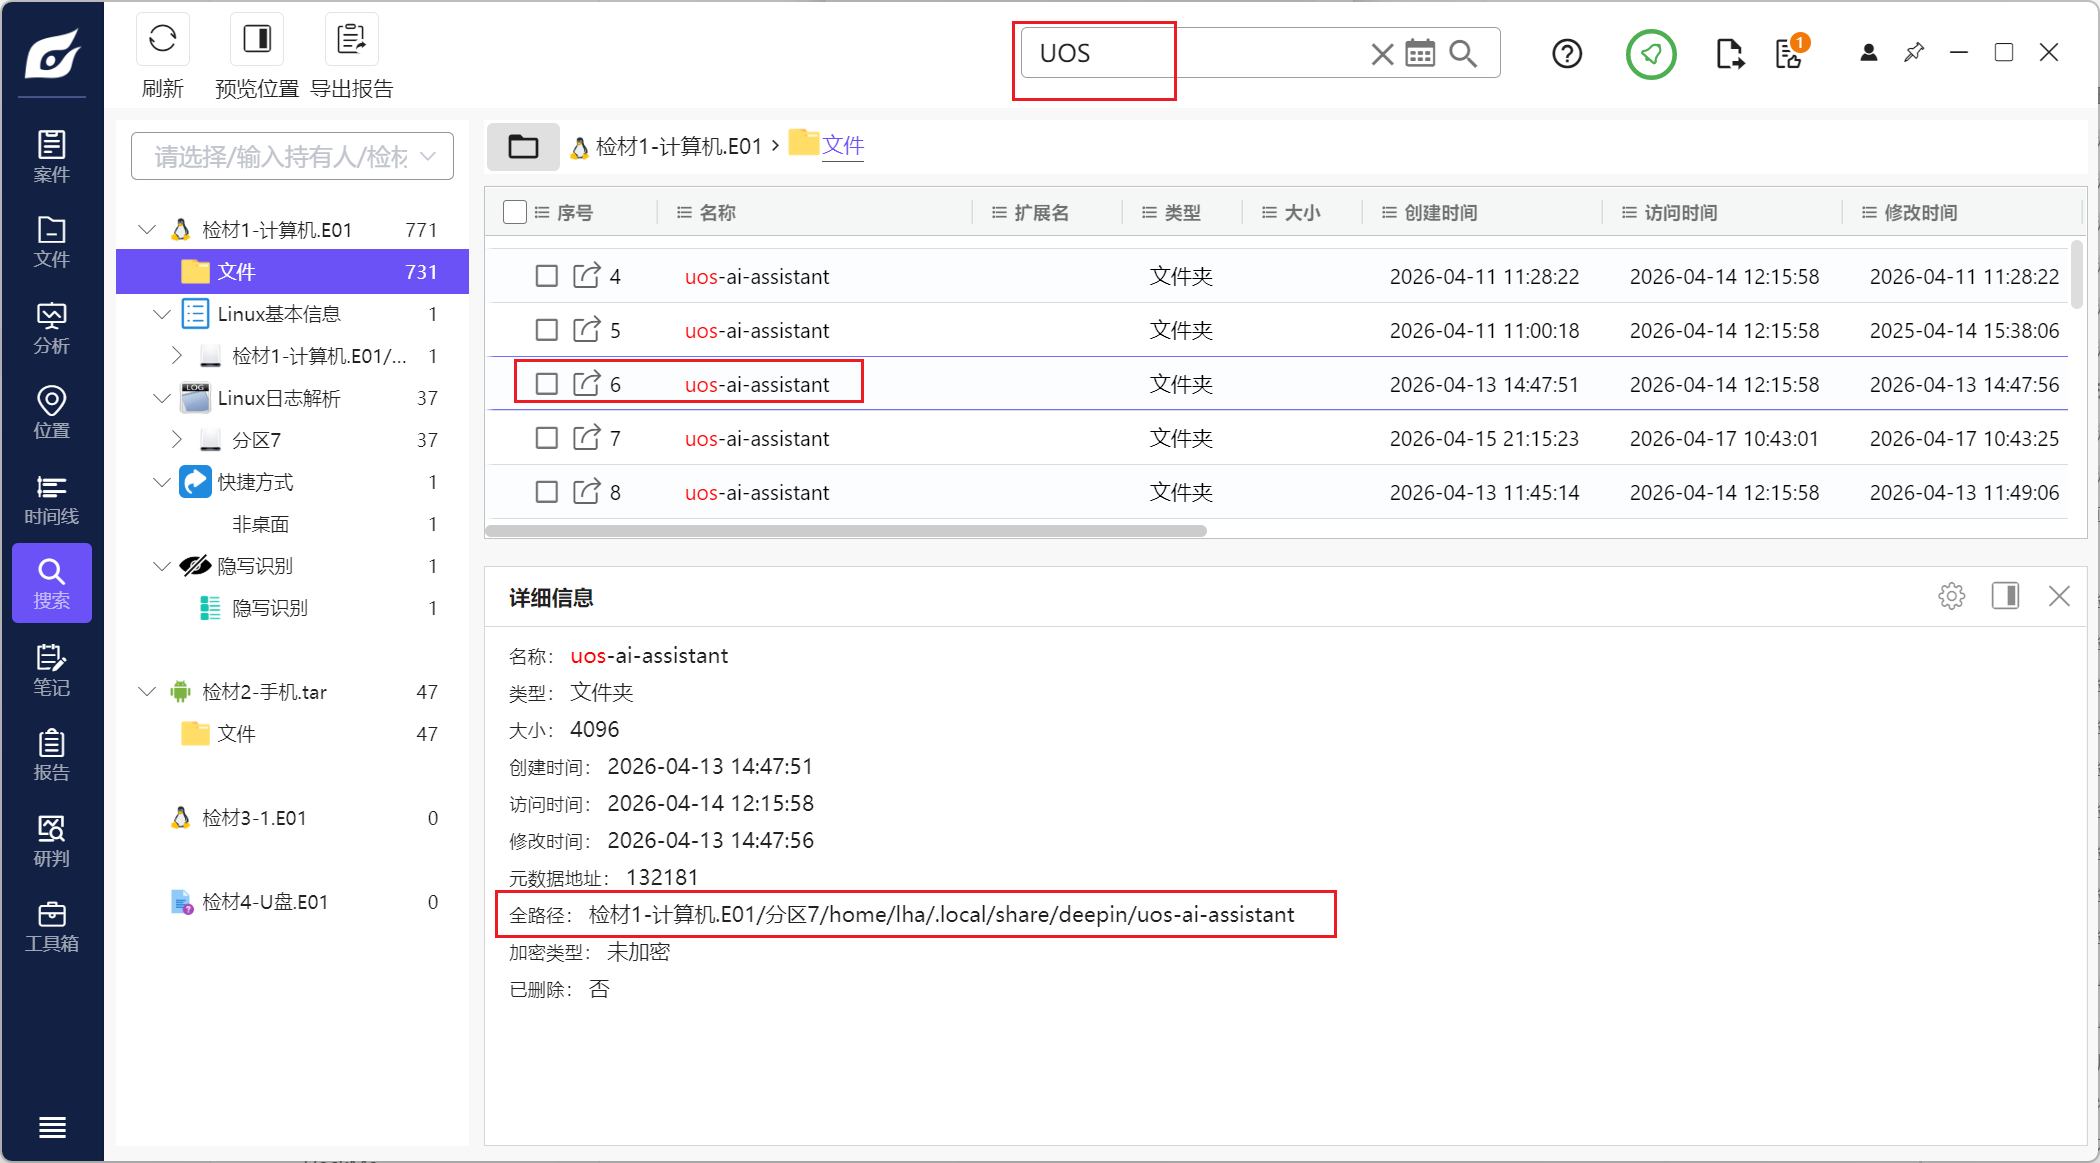Collapse the Linux基本信息 node
This screenshot has width=2100, height=1163.
[162, 314]
